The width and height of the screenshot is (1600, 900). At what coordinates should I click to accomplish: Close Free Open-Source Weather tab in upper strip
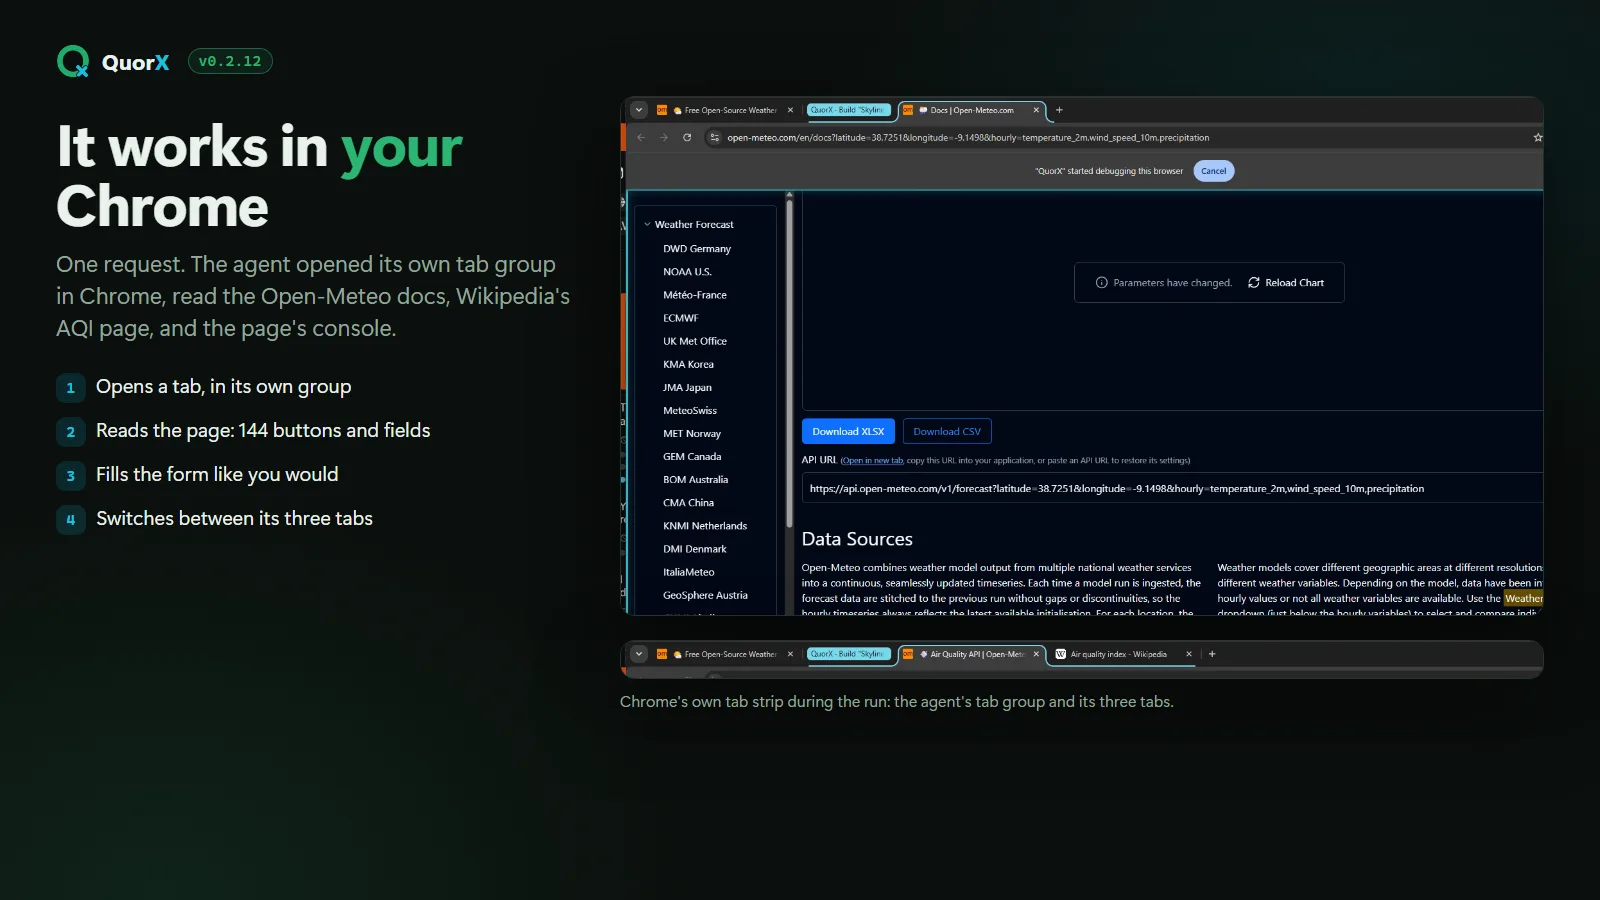pyautogui.click(x=790, y=110)
